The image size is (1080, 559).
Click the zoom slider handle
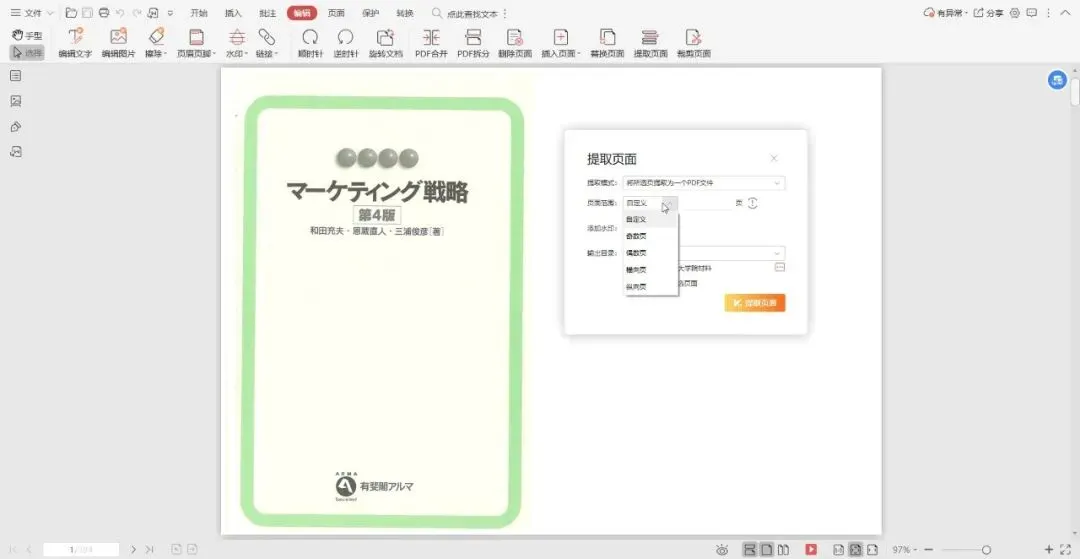(x=986, y=549)
